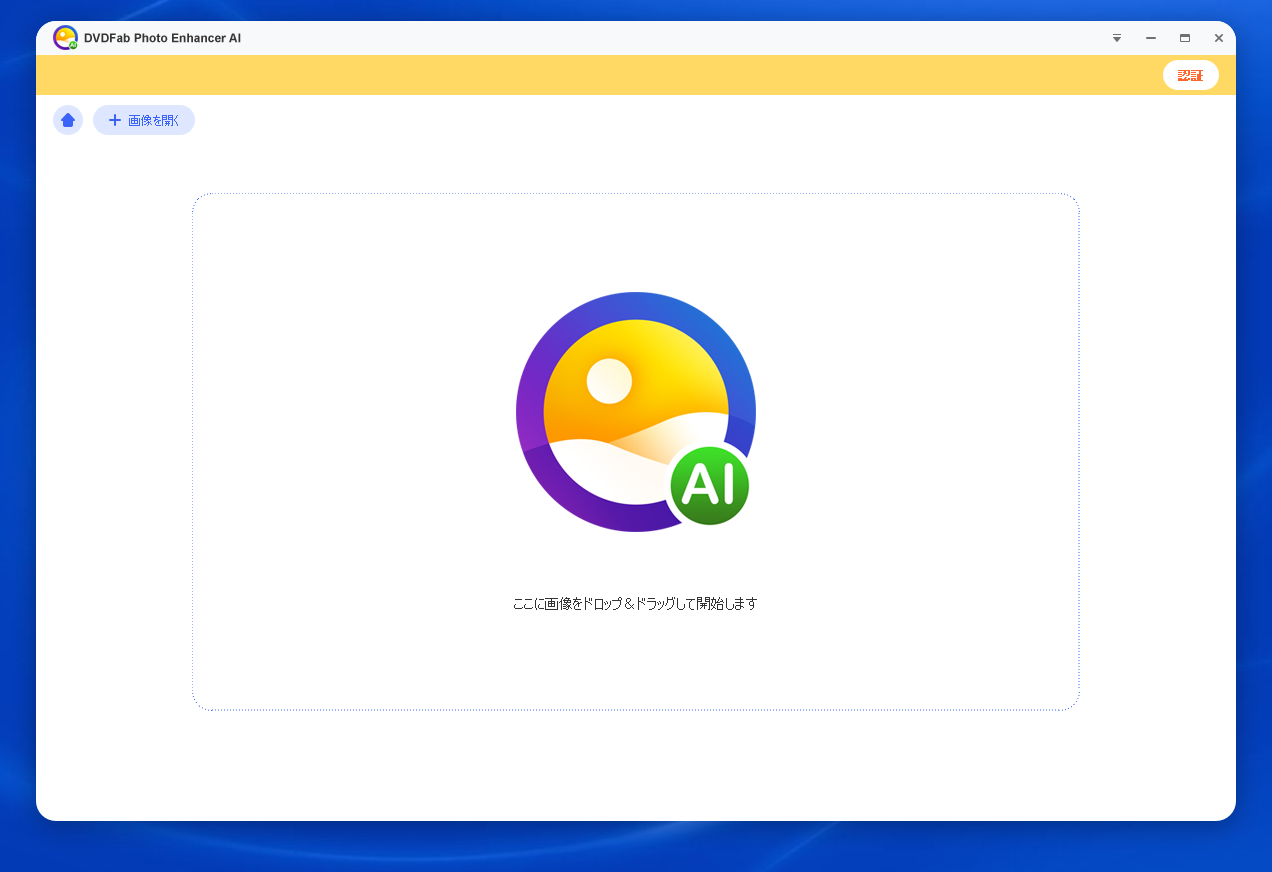Close the Photo Enhancer AI window
This screenshot has width=1272, height=872.
(1219, 38)
